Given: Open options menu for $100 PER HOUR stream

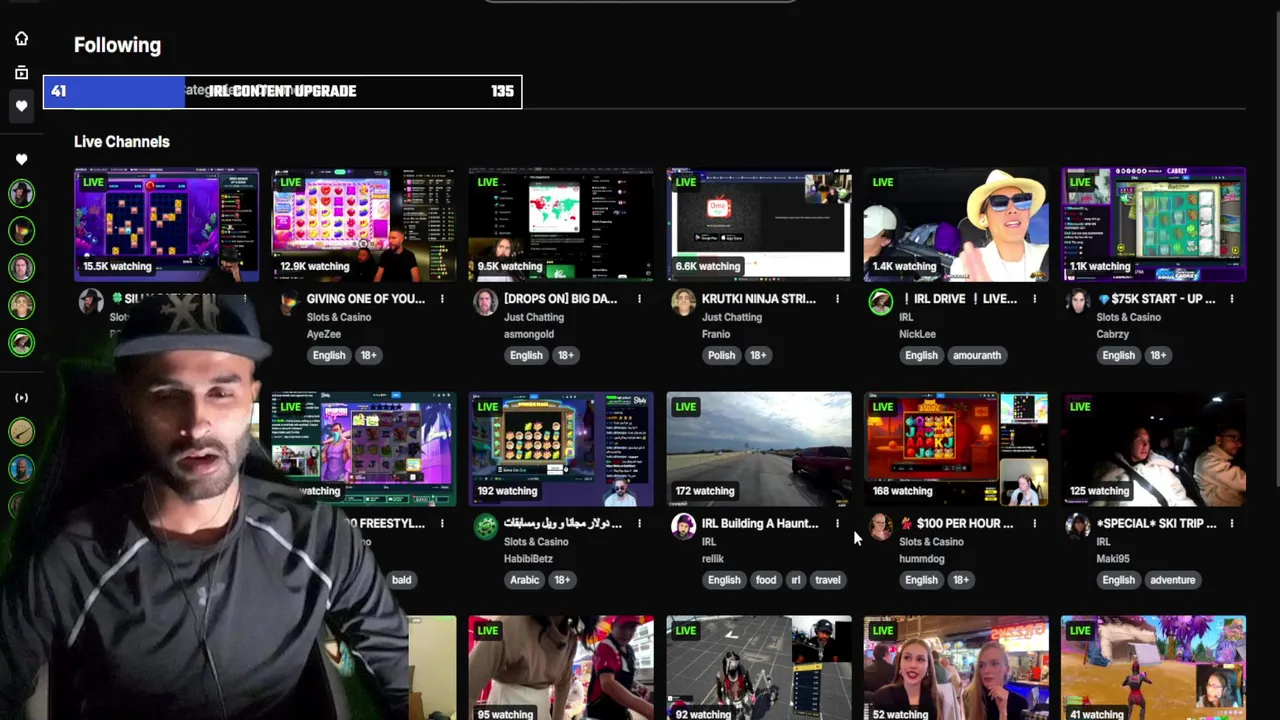Looking at the screenshot, I should coord(1034,523).
